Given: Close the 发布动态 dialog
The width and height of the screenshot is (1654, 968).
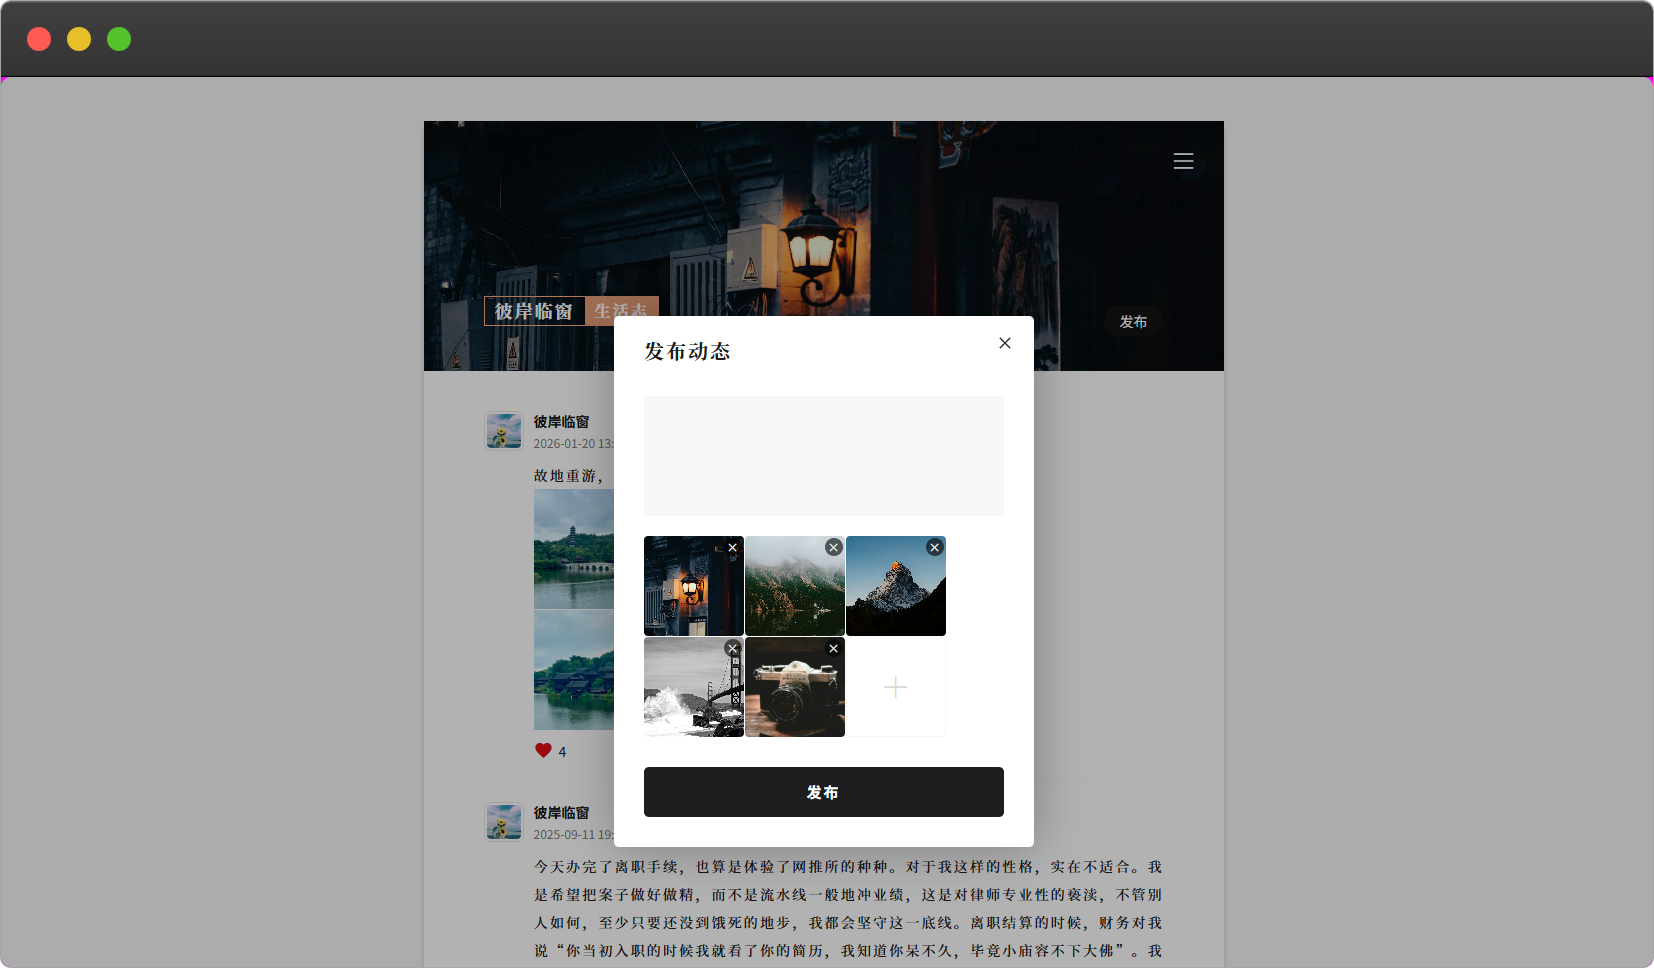Looking at the screenshot, I should click(x=1005, y=343).
